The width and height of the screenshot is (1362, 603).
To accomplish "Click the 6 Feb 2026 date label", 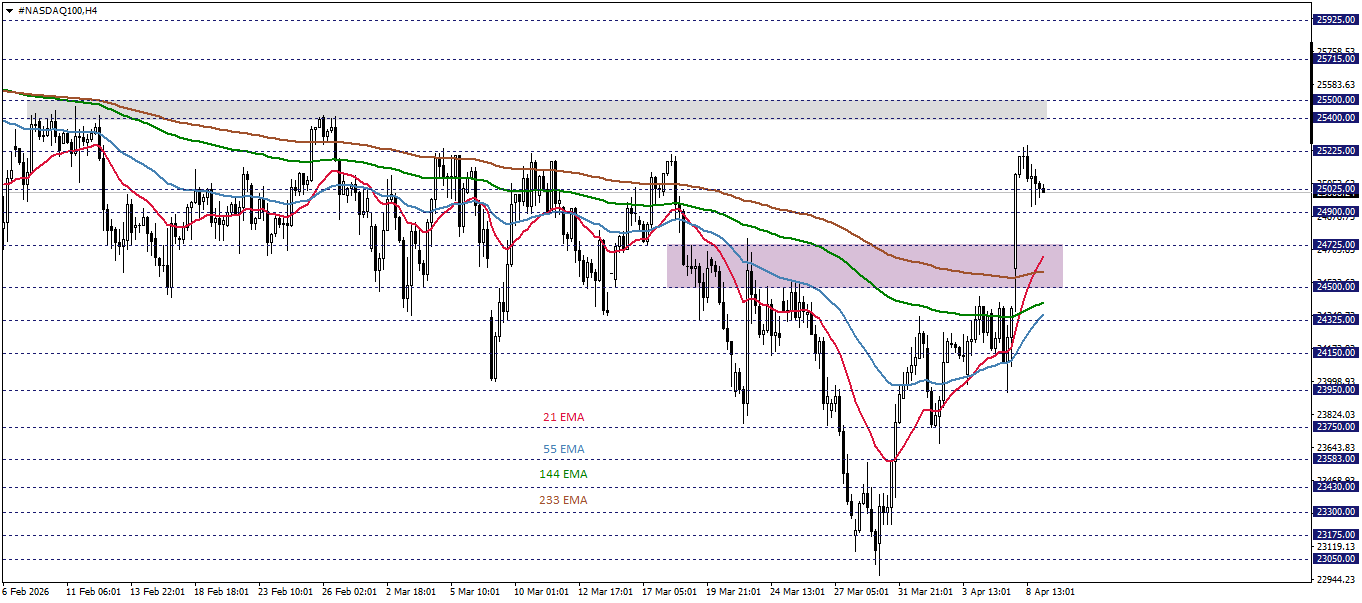I will pyautogui.click(x=25, y=590).
